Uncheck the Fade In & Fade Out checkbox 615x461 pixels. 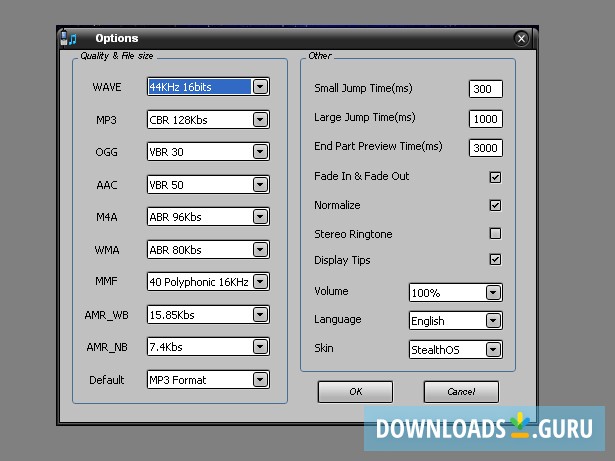[495, 177]
